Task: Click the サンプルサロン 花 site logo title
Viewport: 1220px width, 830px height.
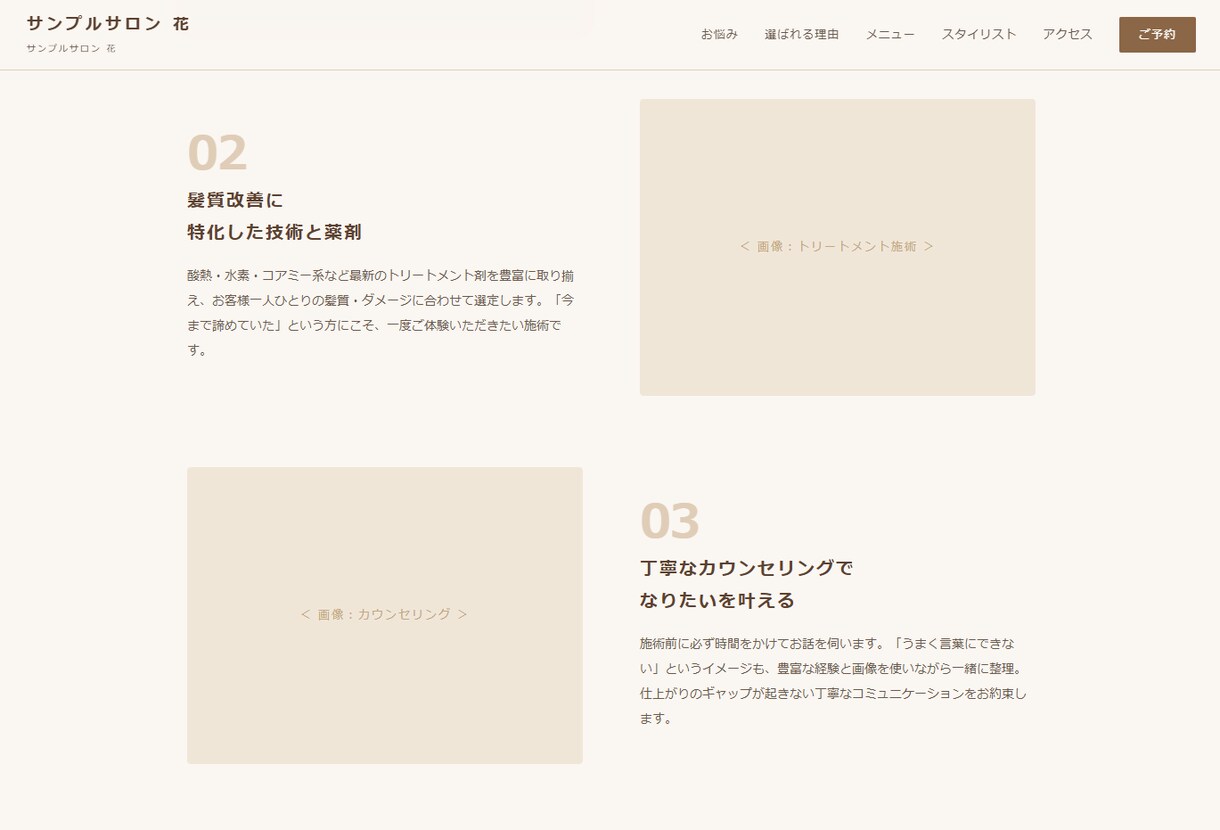Action: 108,23
